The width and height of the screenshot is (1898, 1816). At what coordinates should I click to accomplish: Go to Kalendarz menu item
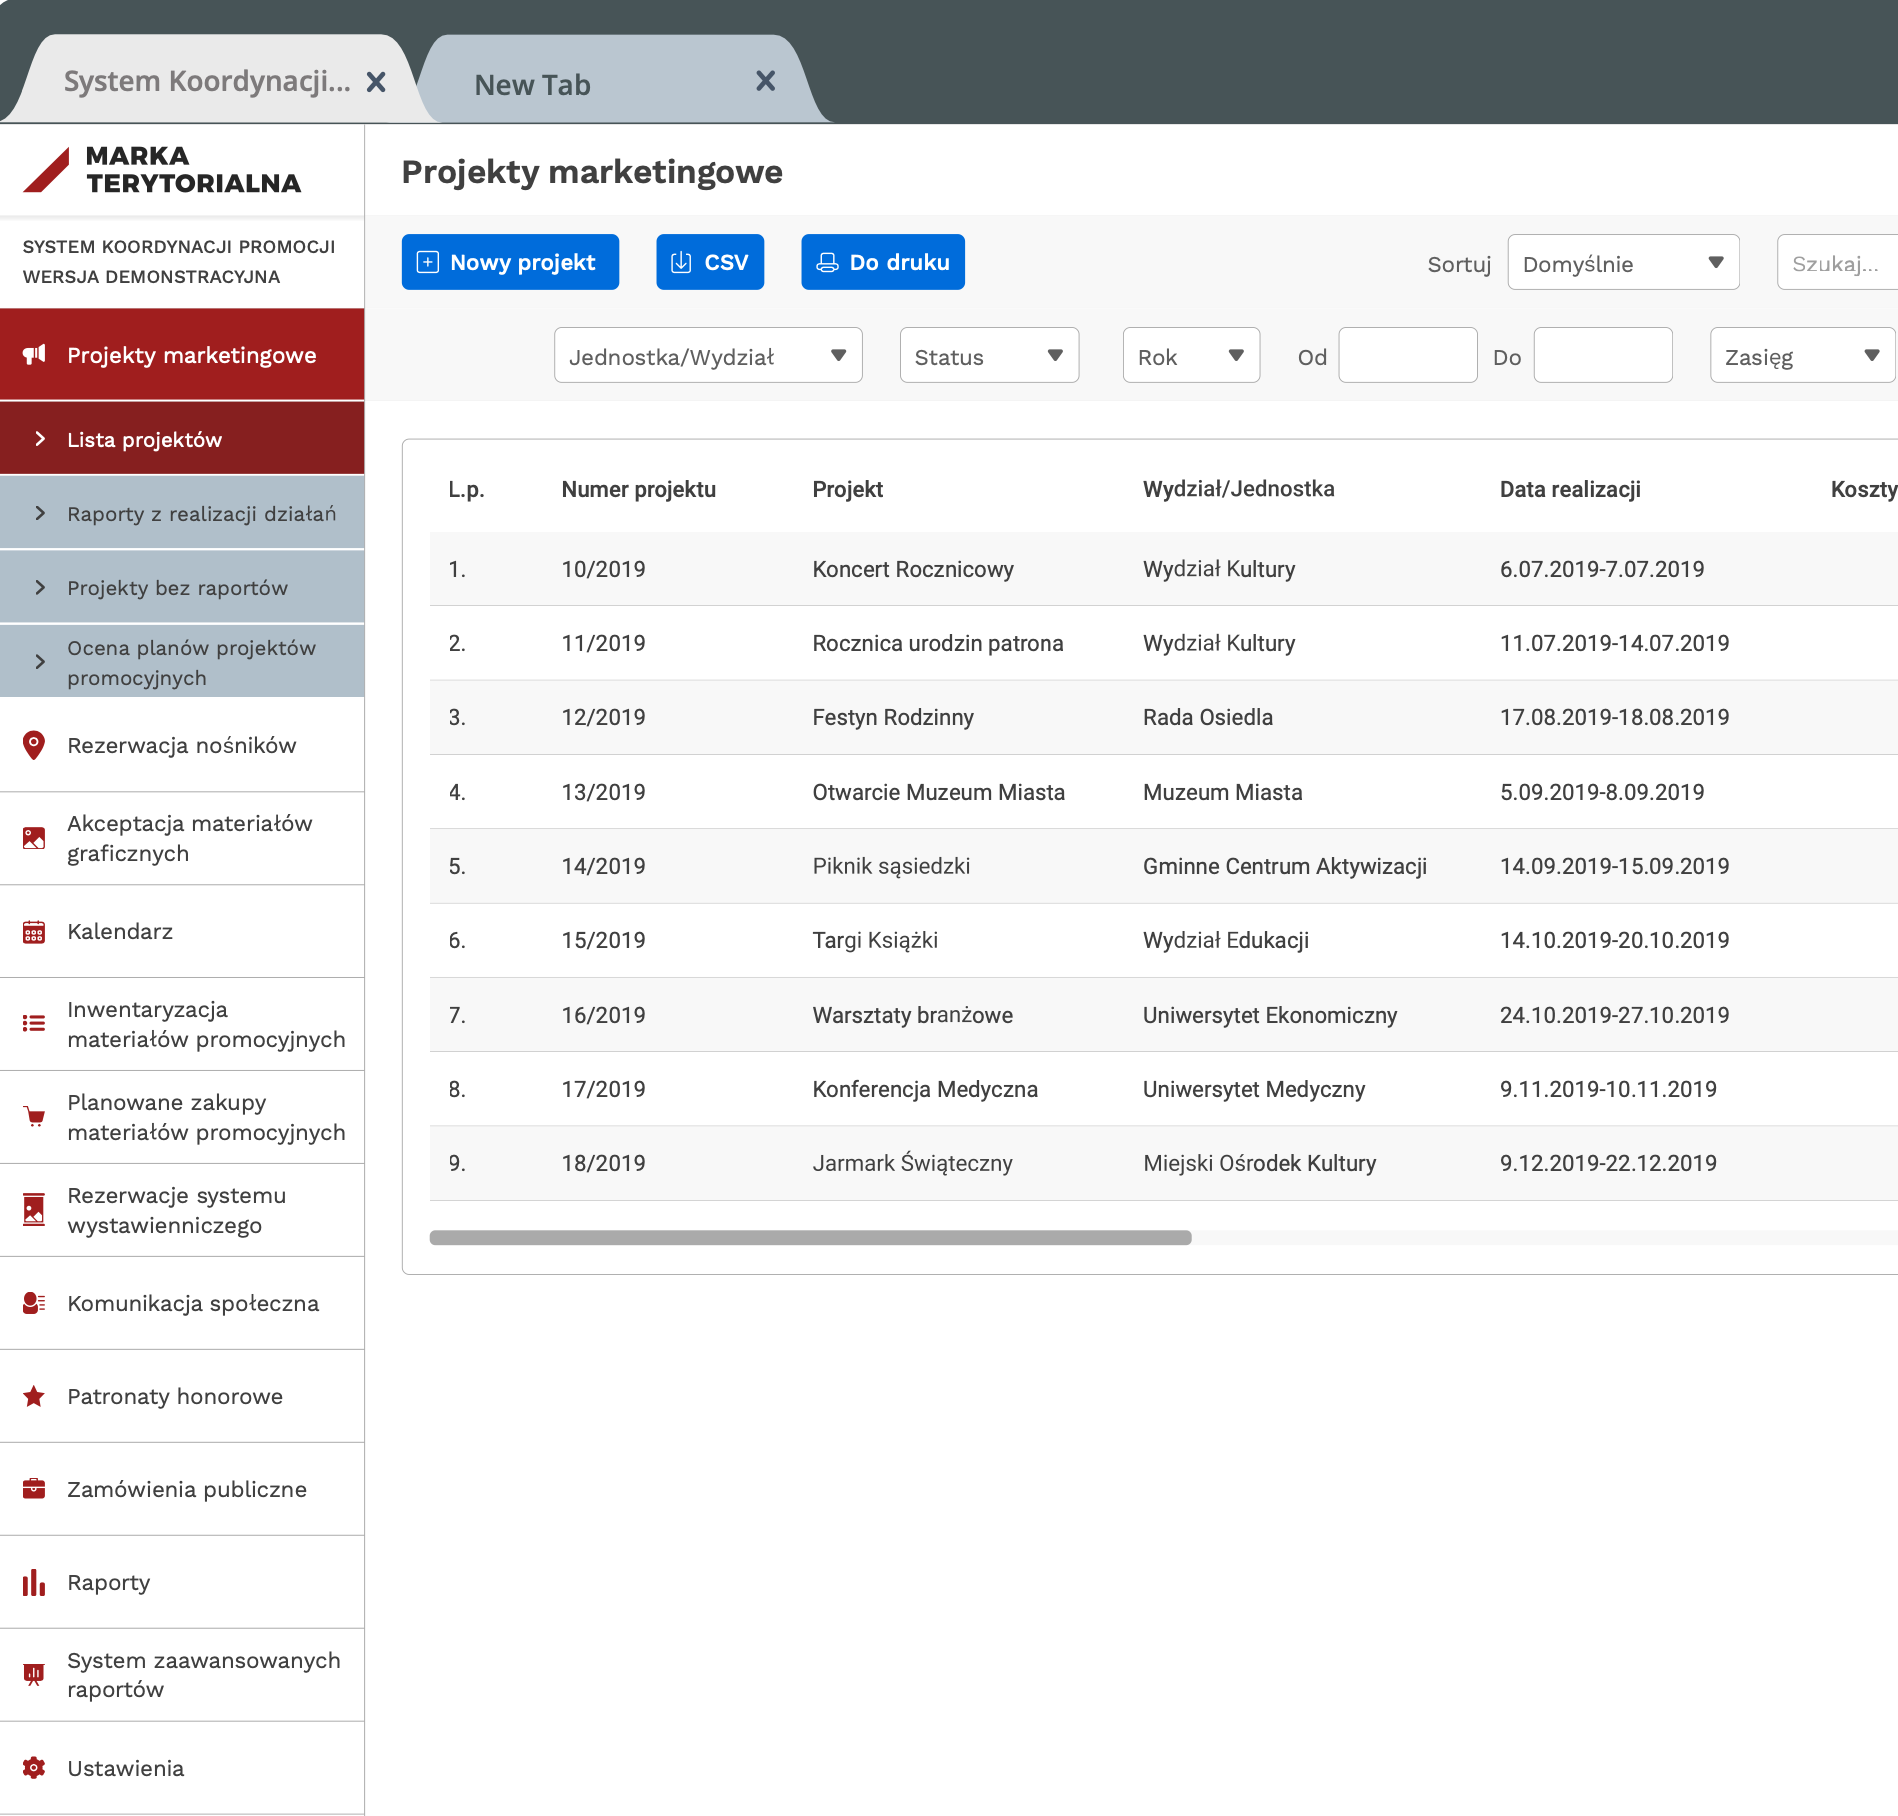coord(182,932)
